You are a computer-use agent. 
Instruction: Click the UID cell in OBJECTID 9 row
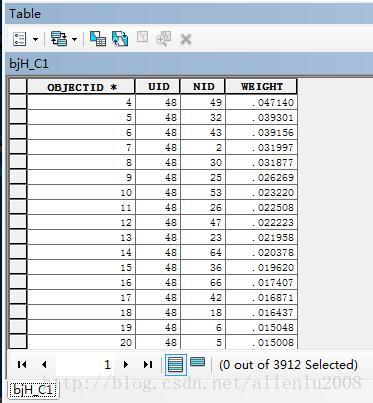click(x=158, y=177)
